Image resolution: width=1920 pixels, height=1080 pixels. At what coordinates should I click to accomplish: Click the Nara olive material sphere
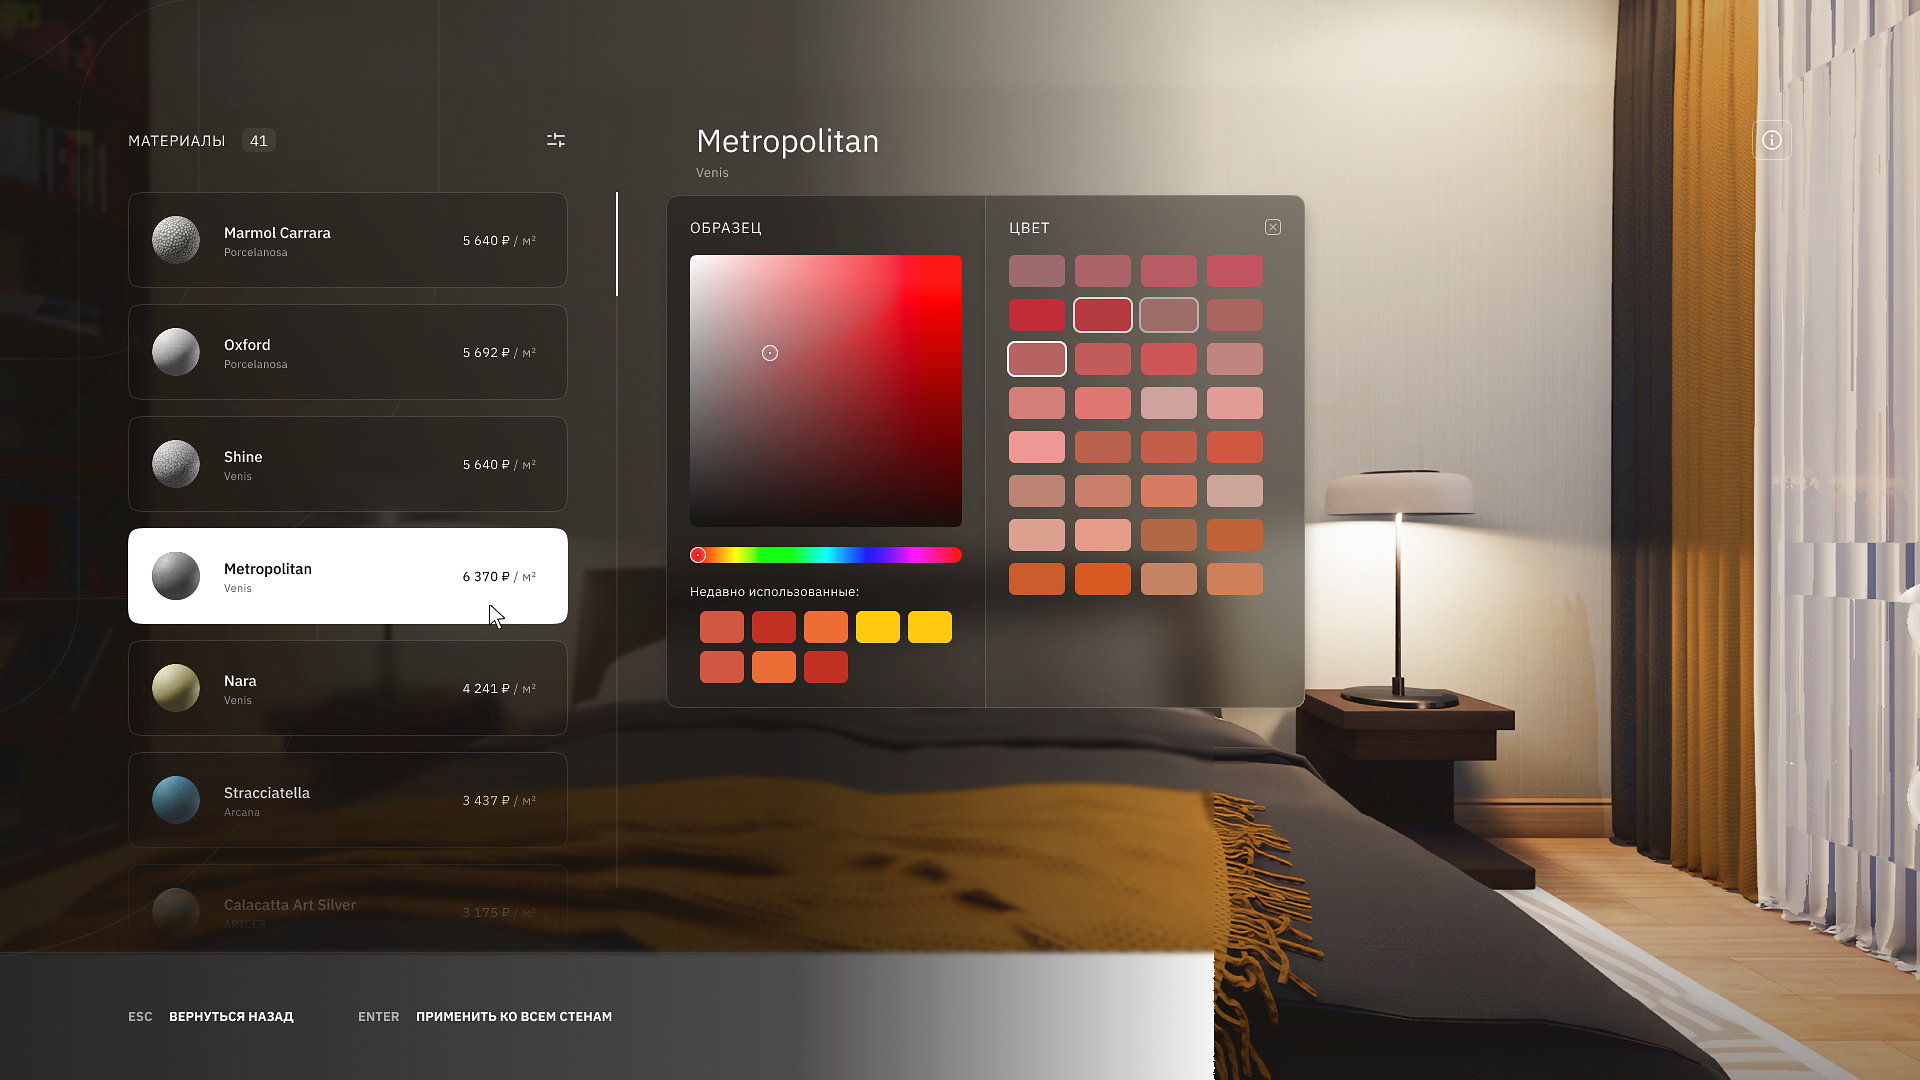pyautogui.click(x=176, y=688)
